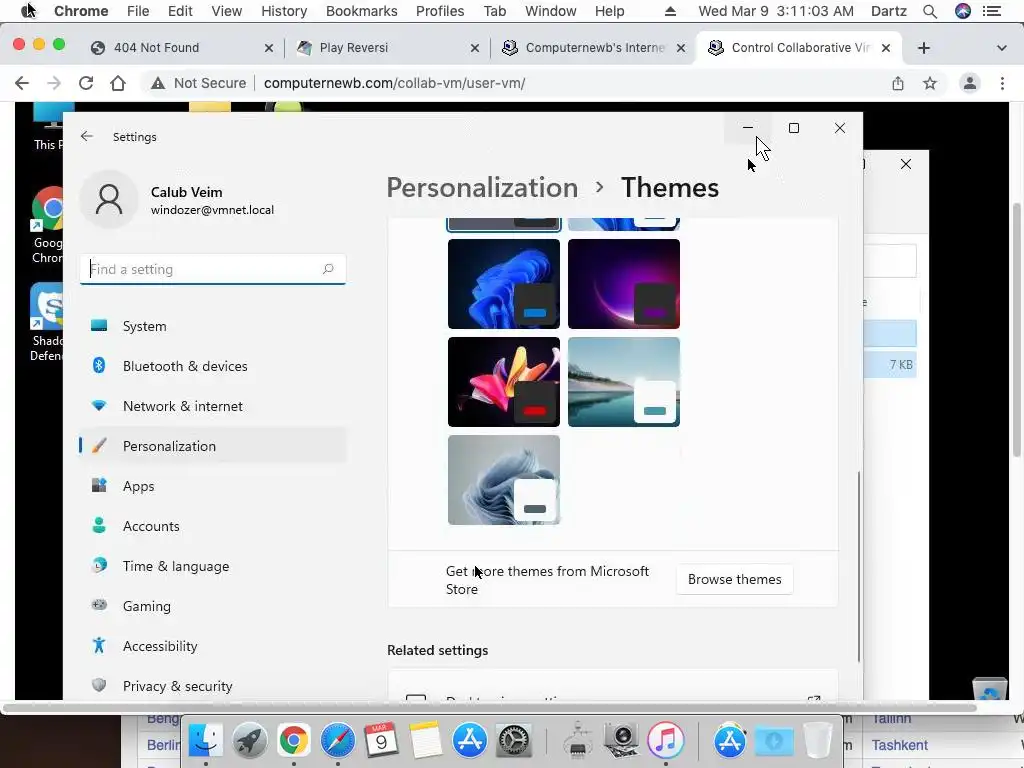Open the Chrome tab list chevron
Image resolution: width=1024 pixels, height=768 pixels.
[x=1002, y=48]
